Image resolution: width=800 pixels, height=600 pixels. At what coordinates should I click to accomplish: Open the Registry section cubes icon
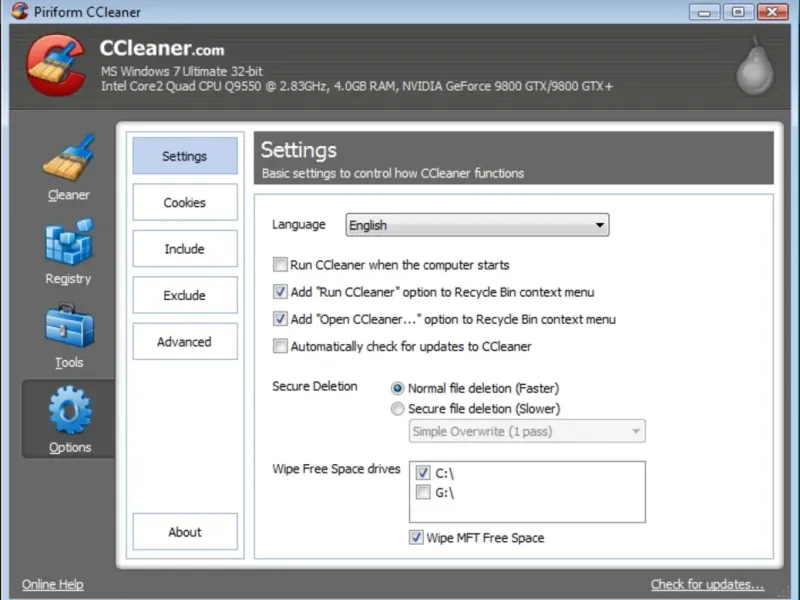69,242
